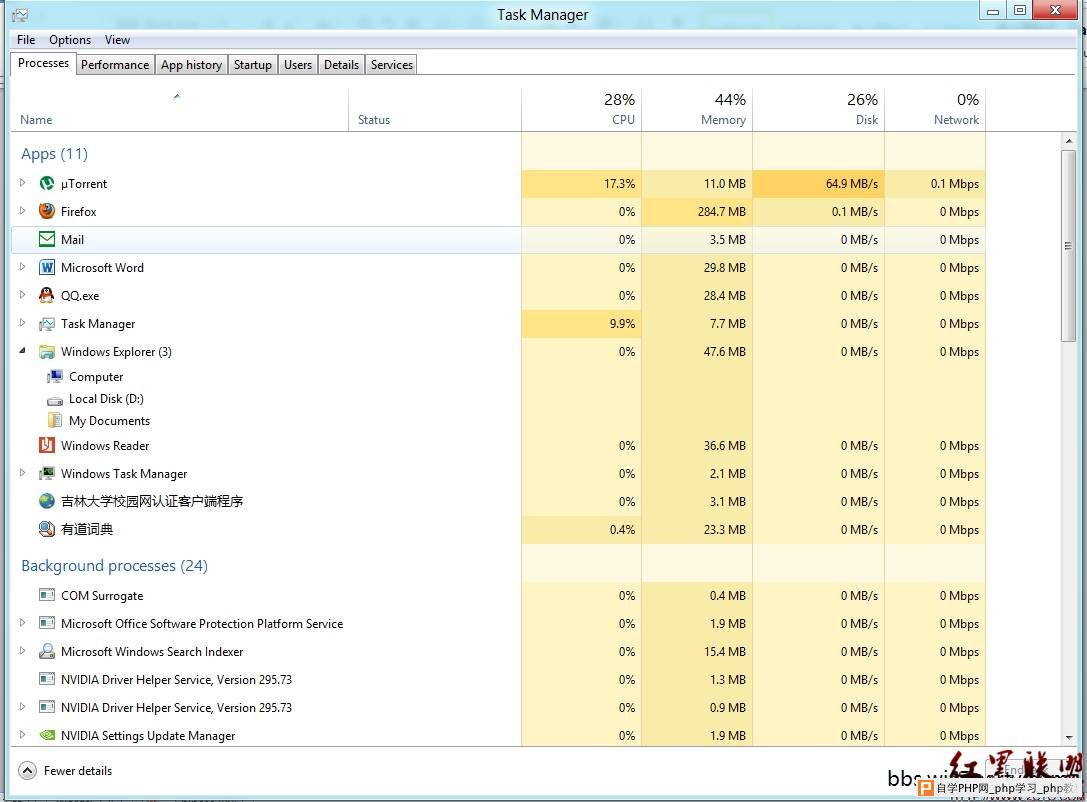Click the Windows Reader icon
1087x802 pixels.
tap(47, 446)
